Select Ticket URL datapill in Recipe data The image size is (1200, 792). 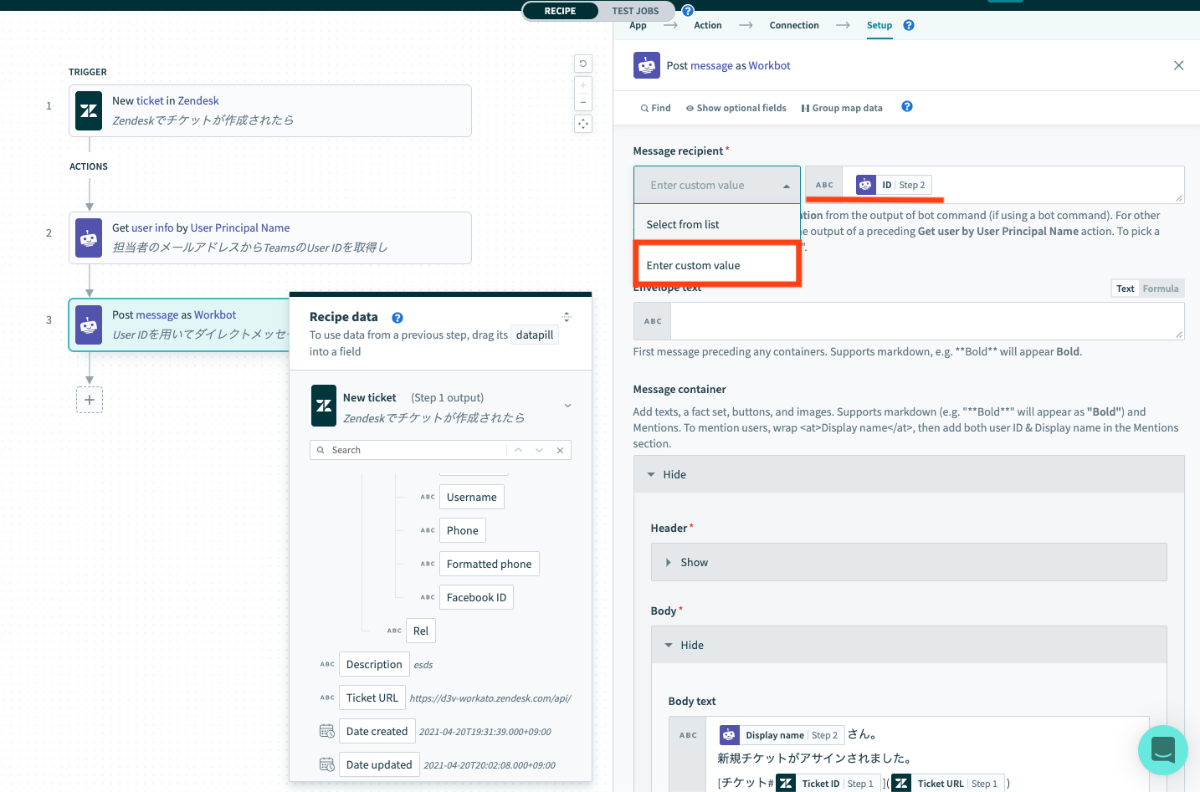click(x=372, y=698)
